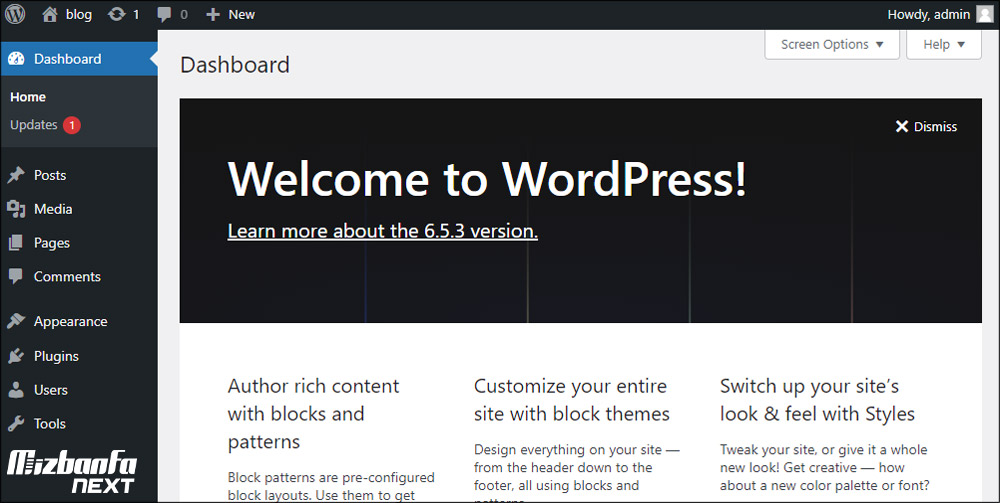The image size is (1000, 503).
Task: Open the Plugins menu
Action: [x=79, y=356]
